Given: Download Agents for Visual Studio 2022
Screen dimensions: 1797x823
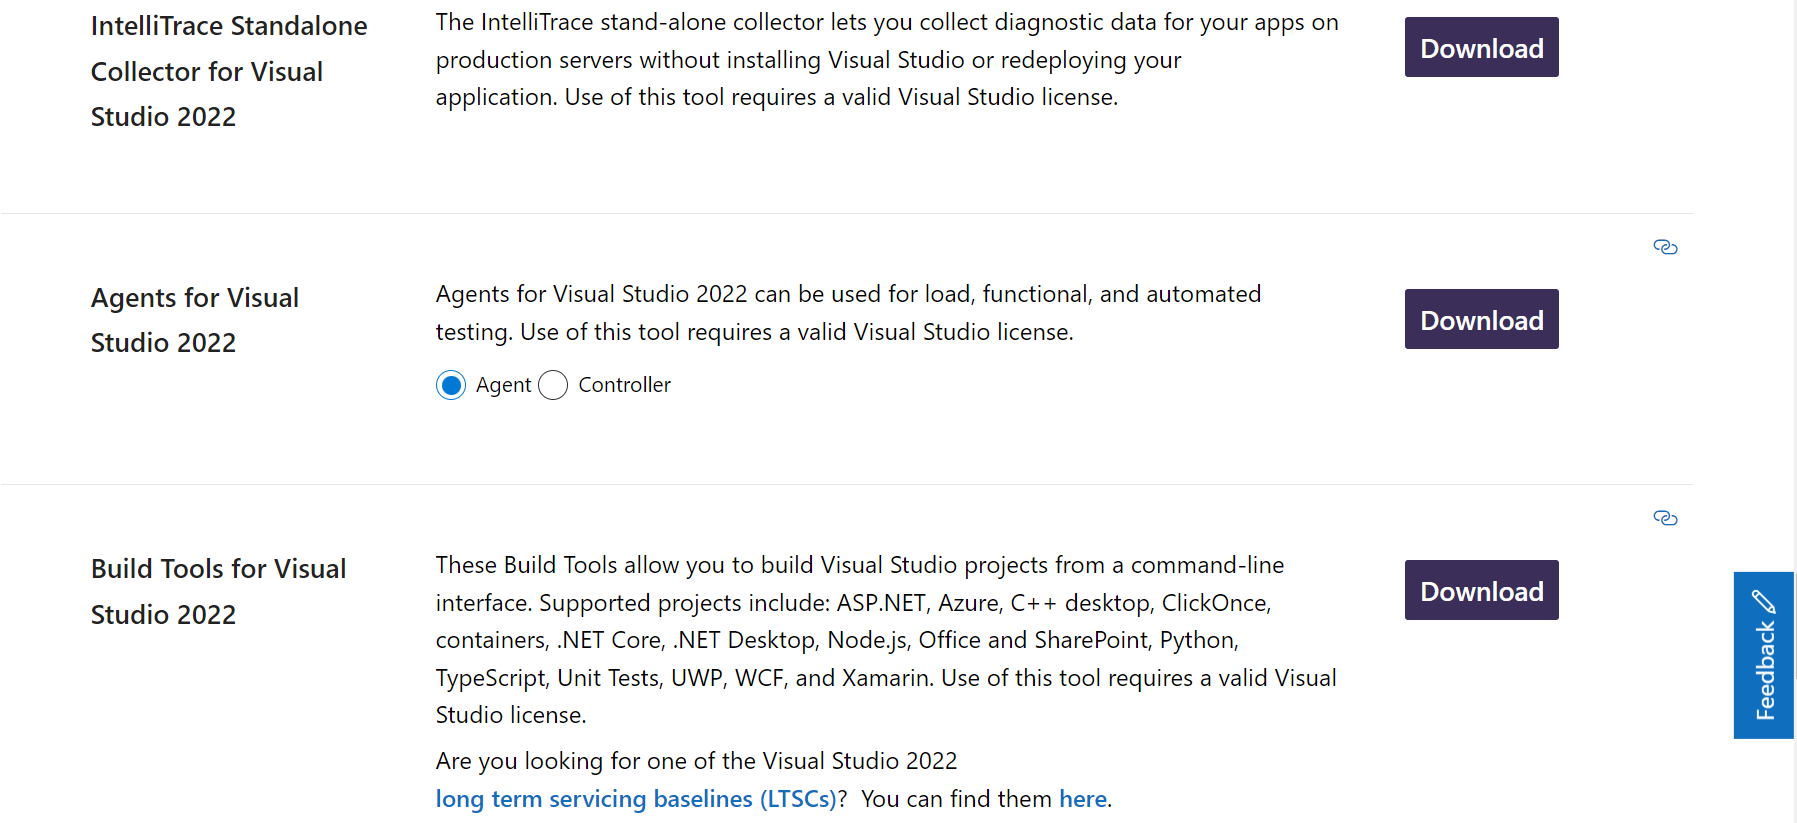Looking at the screenshot, I should point(1481,319).
